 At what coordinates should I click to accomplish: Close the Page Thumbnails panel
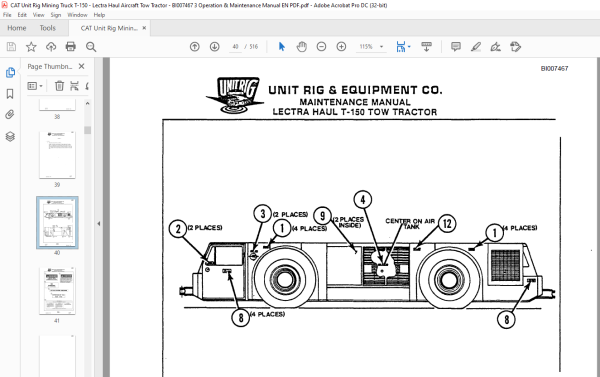[82, 66]
